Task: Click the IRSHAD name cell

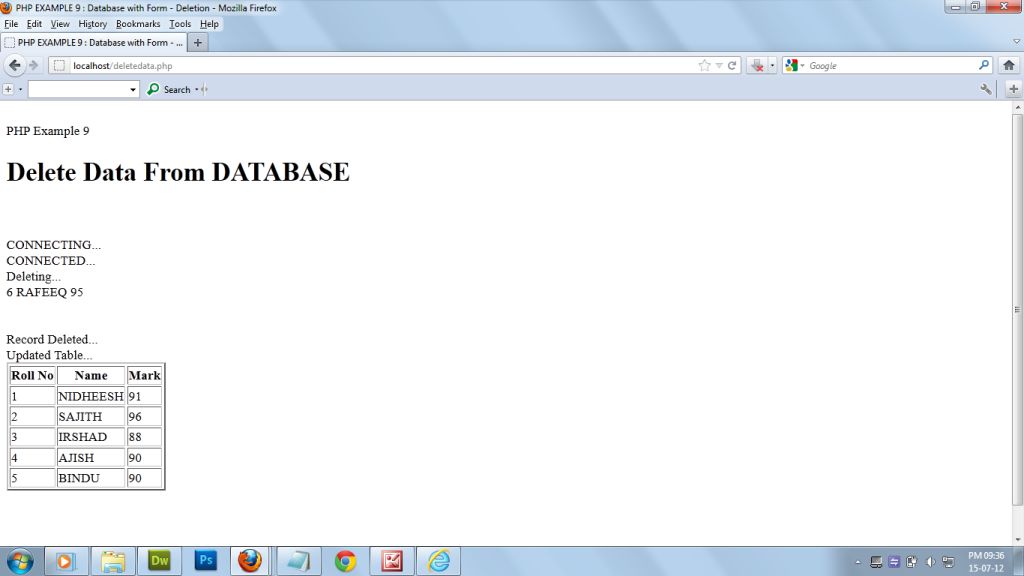Action: 91,437
